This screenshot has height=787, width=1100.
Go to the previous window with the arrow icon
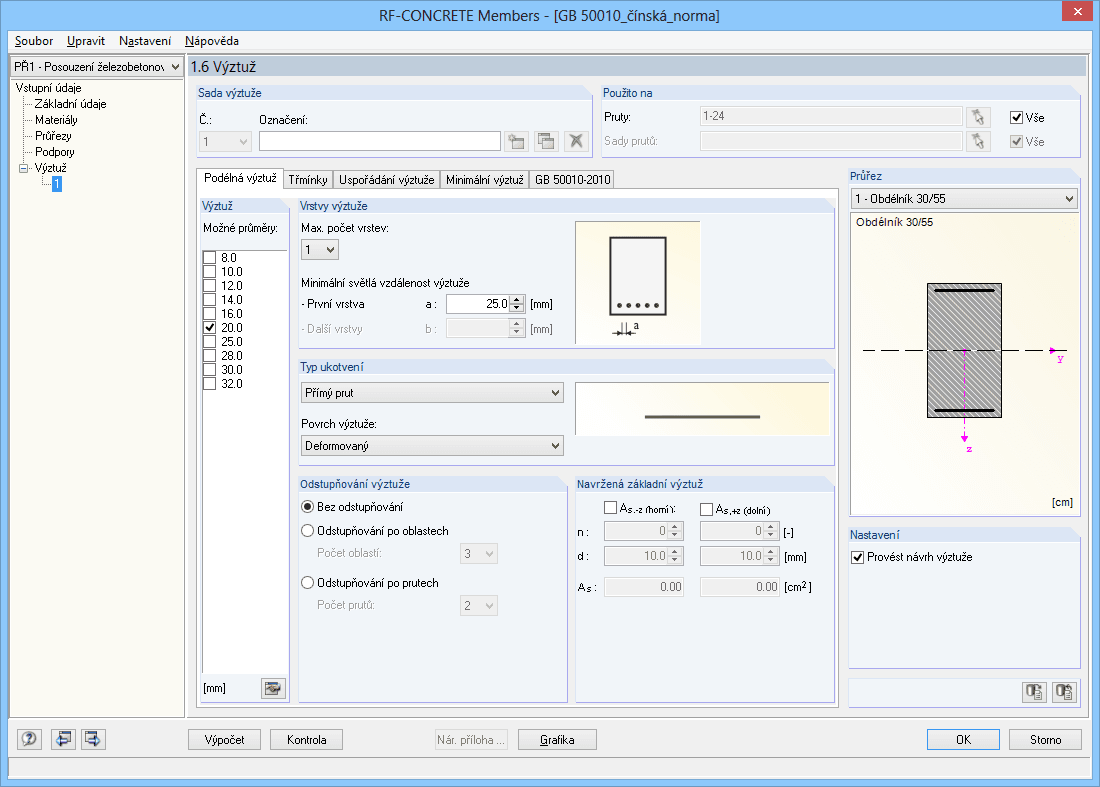[63, 739]
